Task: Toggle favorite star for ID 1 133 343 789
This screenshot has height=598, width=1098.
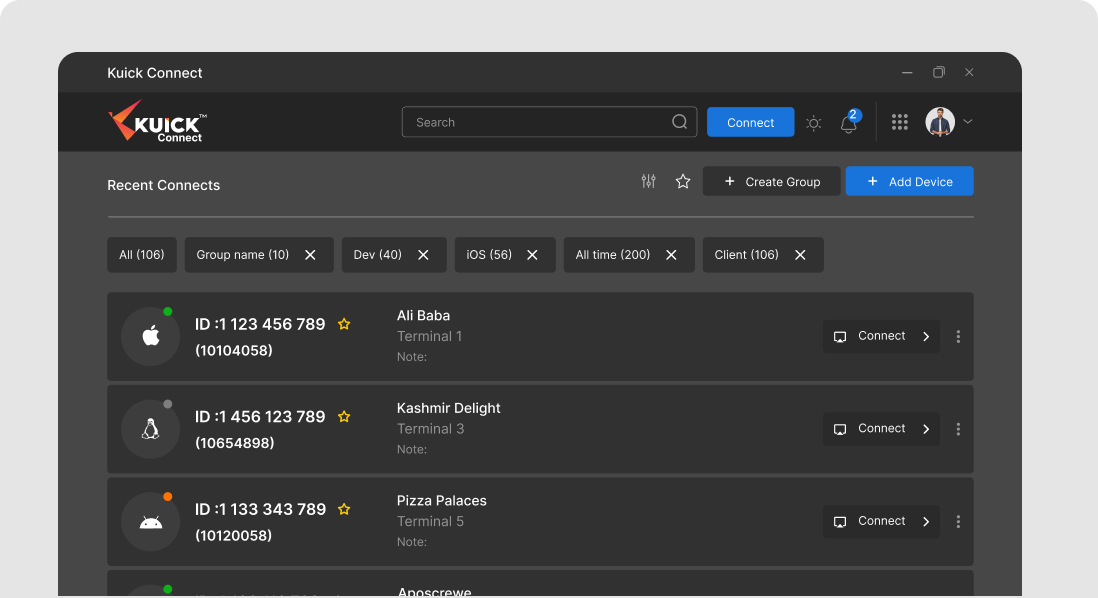Action: [x=344, y=509]
